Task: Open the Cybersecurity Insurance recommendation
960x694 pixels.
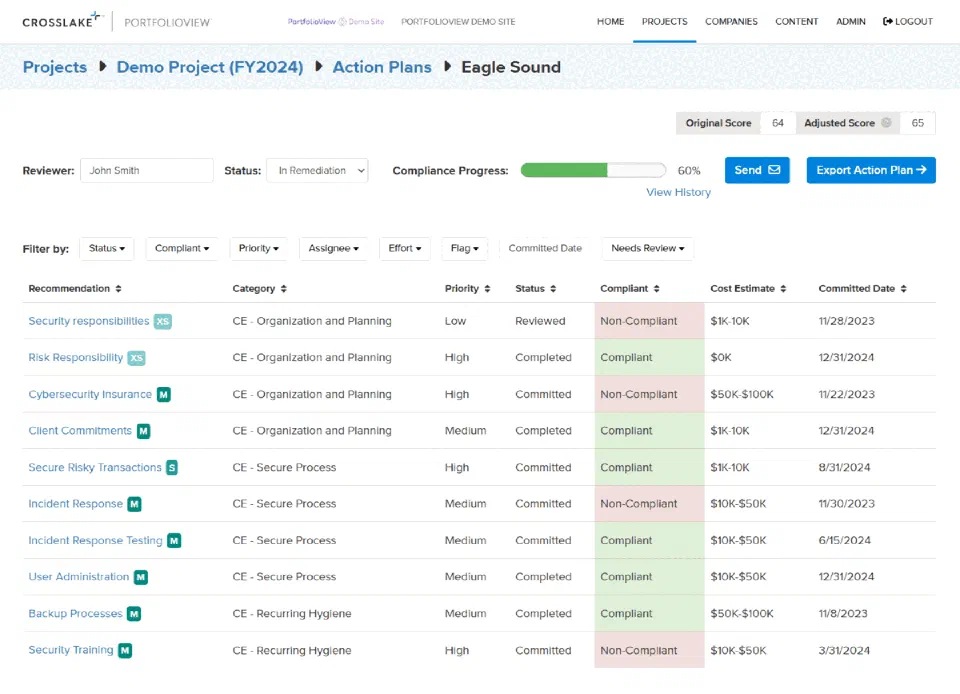Action: pyautogui.click(x=90, y=394)
